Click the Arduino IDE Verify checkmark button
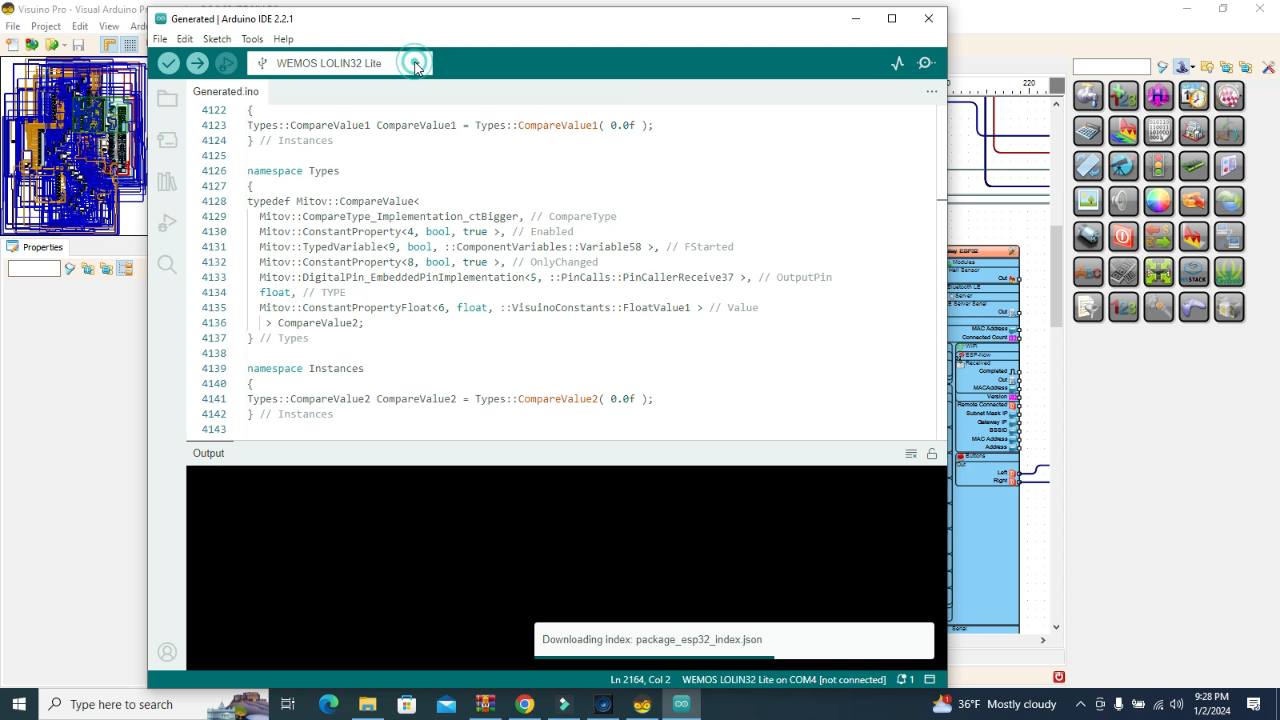 coord(169,63)
